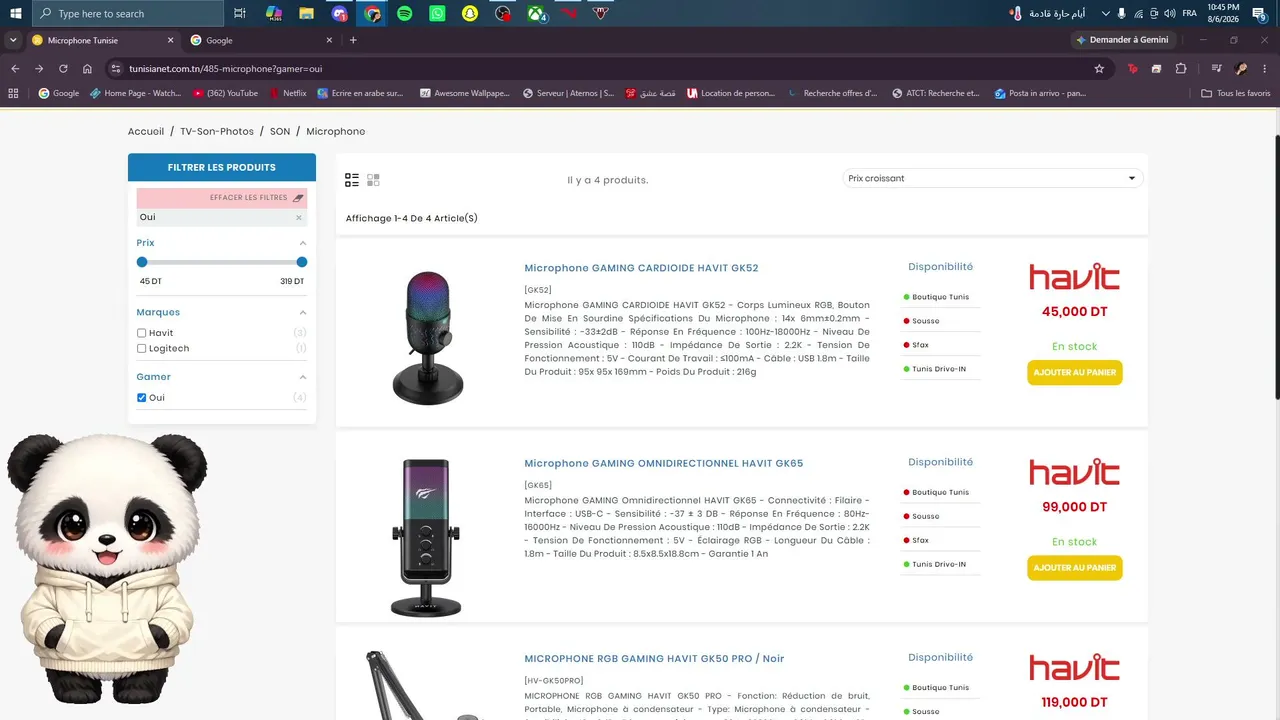Open the Chrome profile avatar
Viewport: 1280px width, 720px height.
point(1241,69)
